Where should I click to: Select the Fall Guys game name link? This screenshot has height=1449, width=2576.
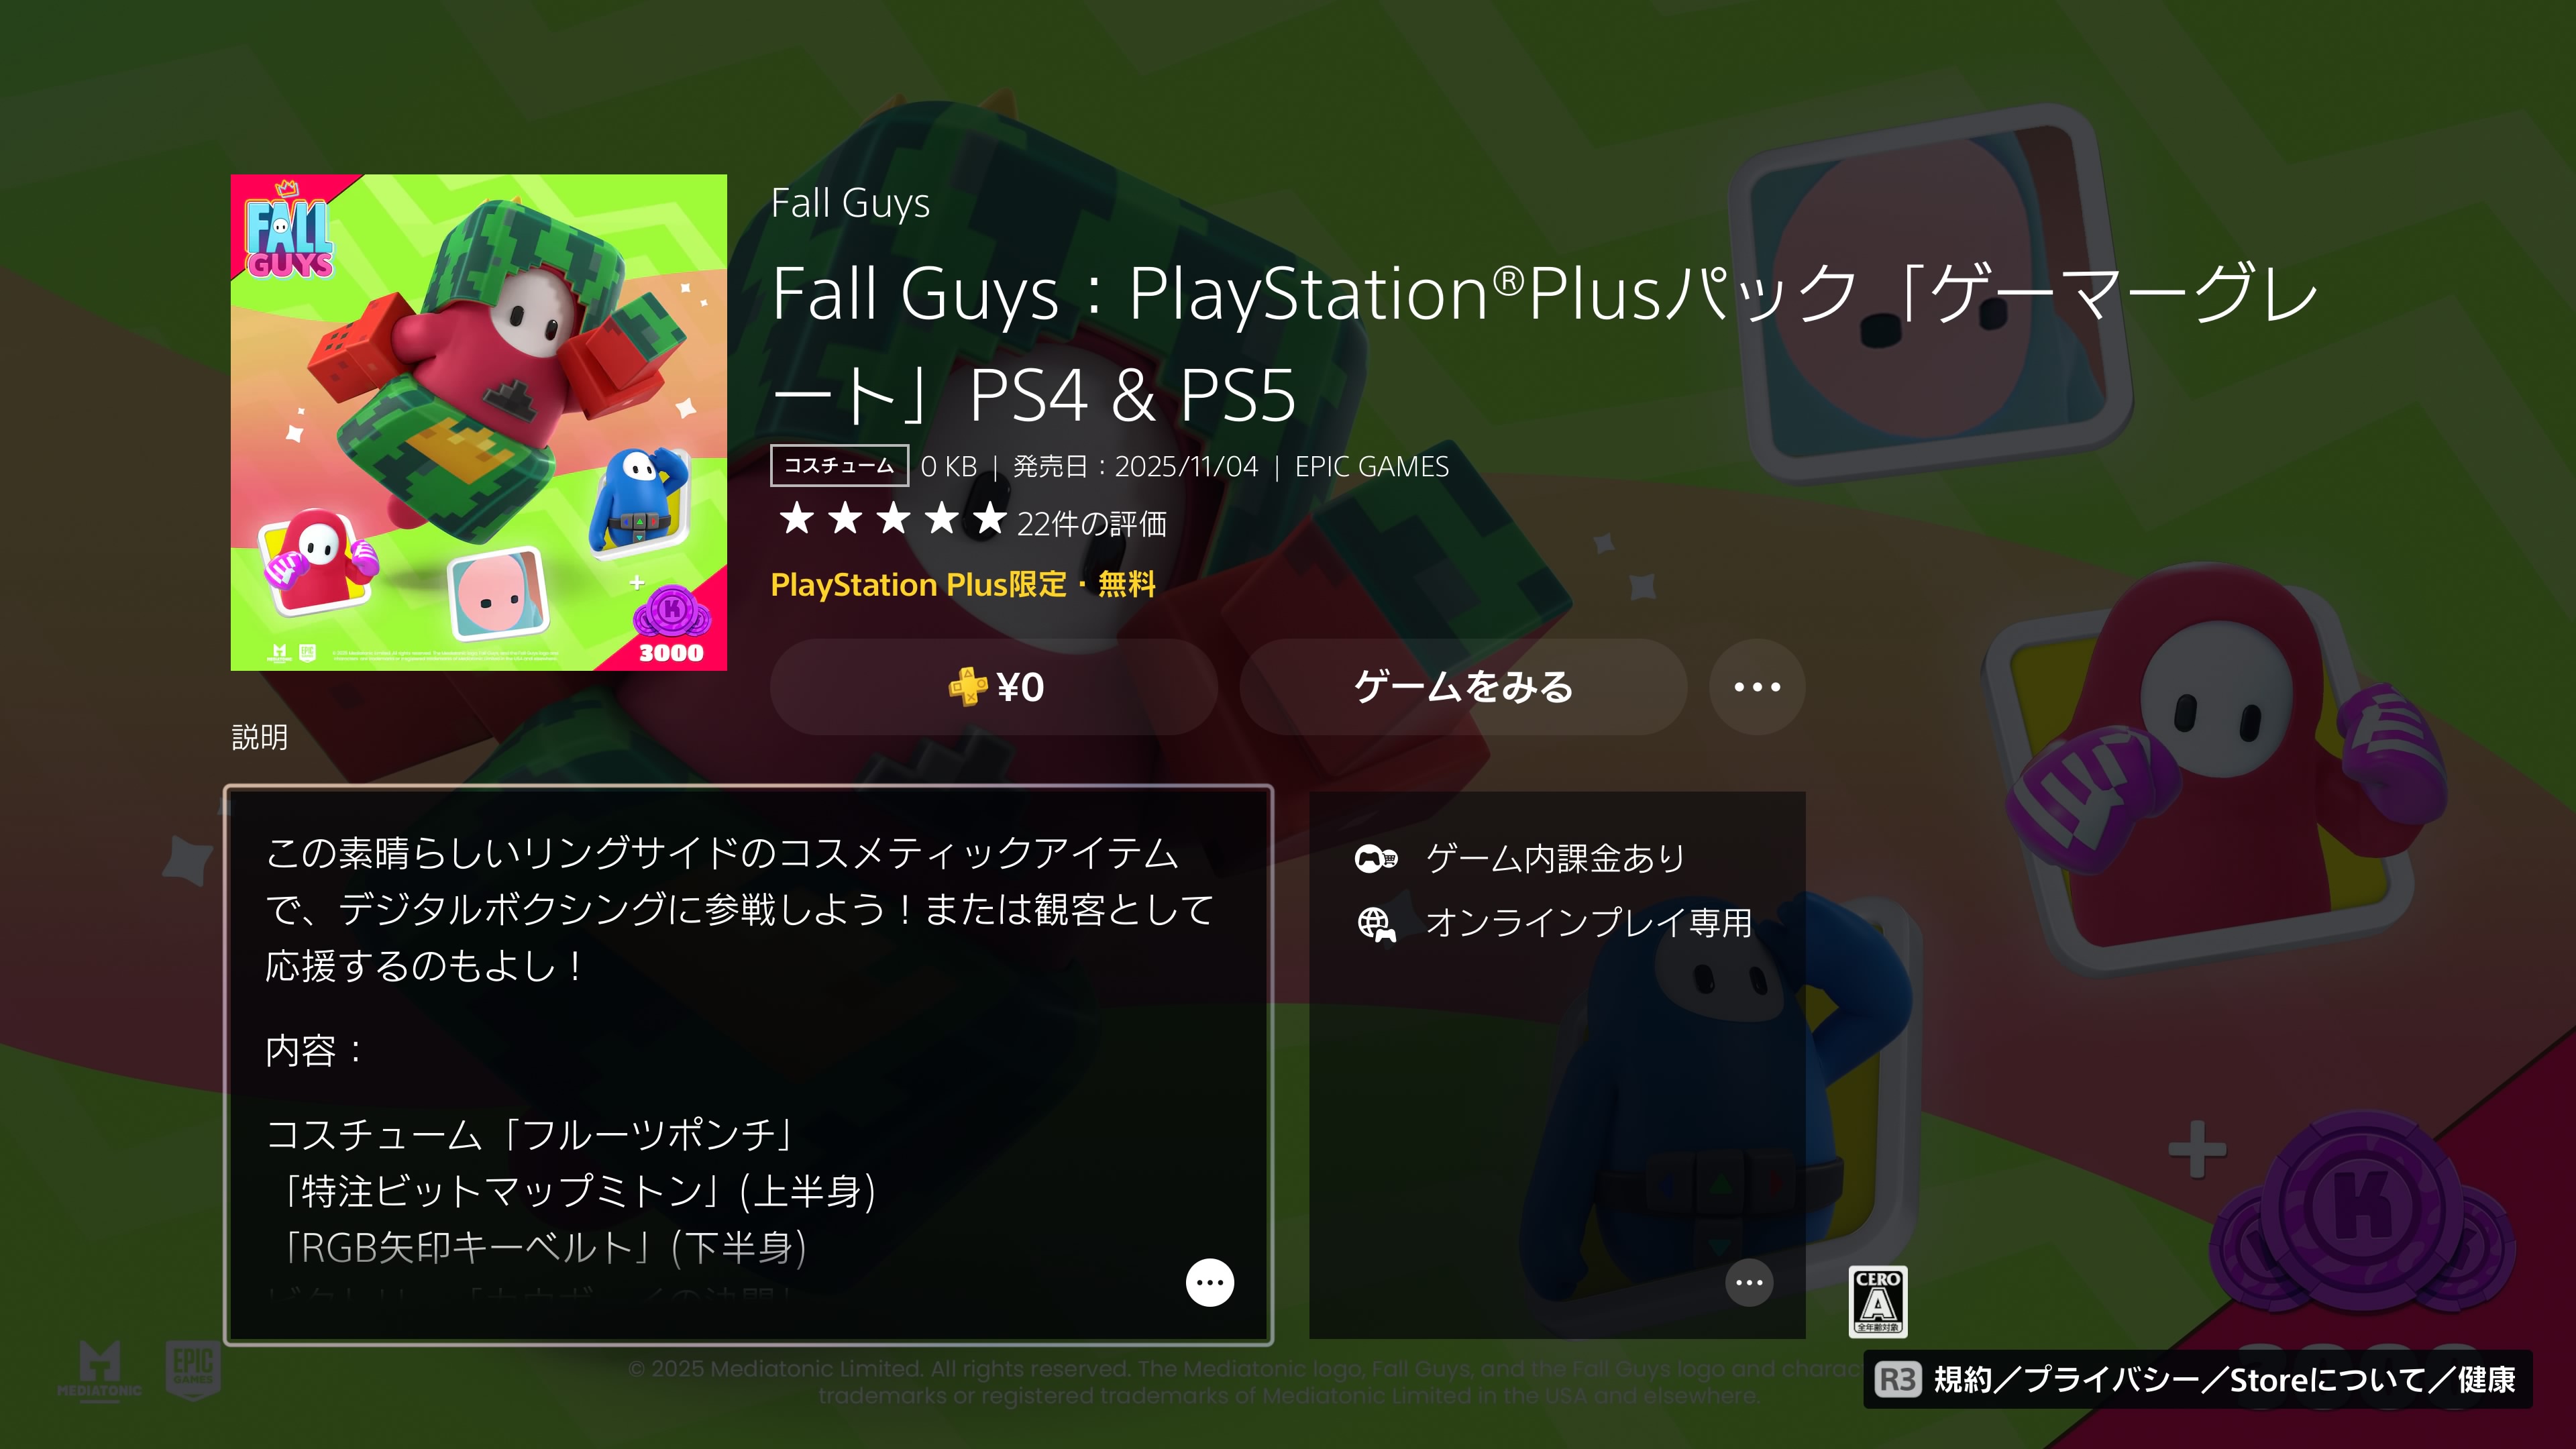click(x=850, y=203)
